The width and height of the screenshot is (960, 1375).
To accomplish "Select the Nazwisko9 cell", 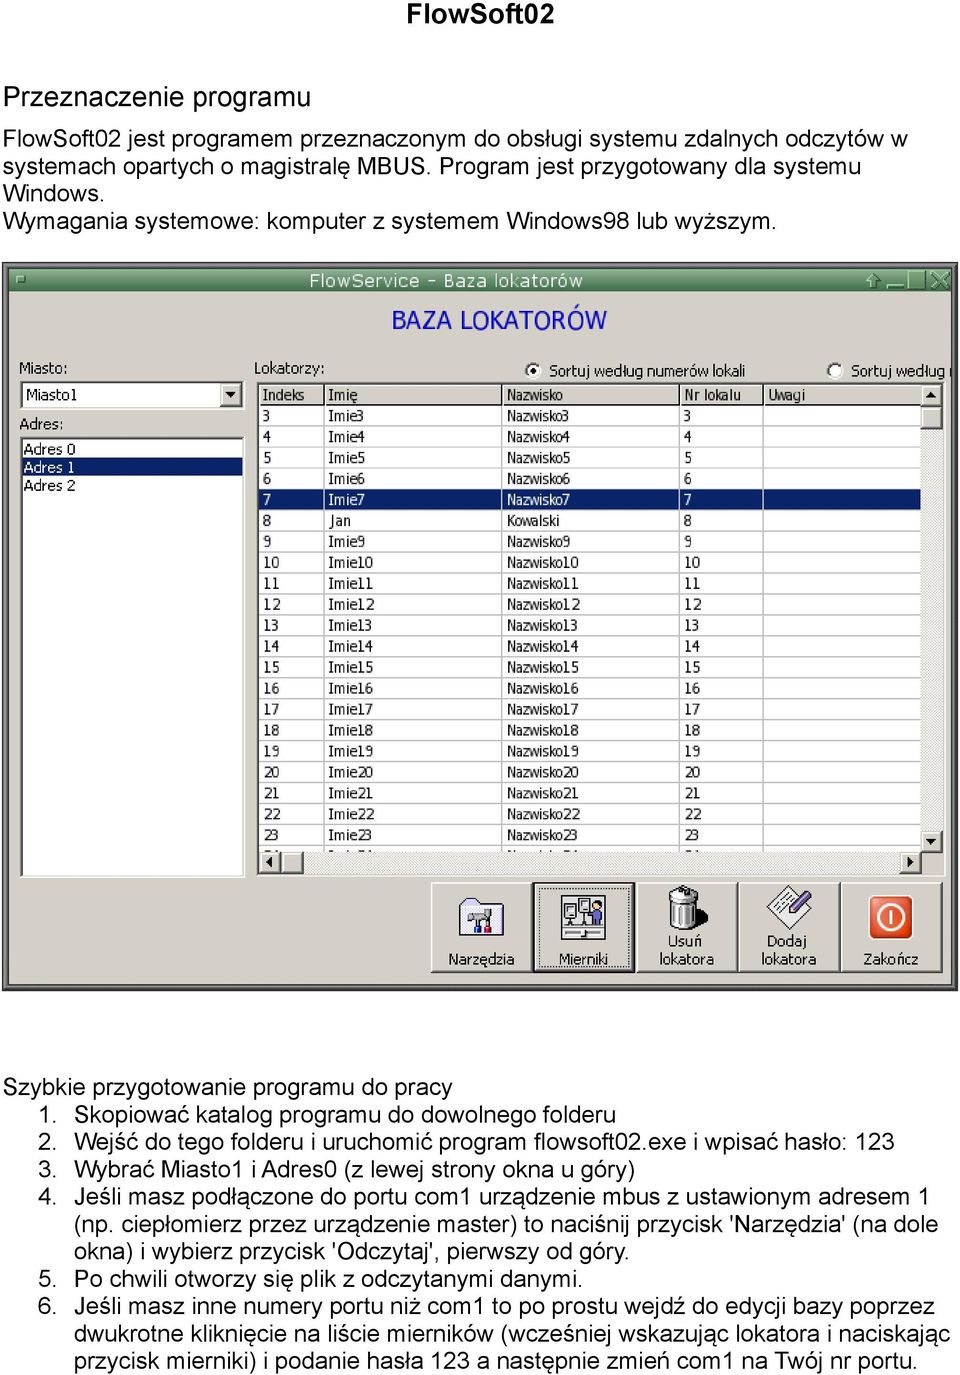I will point(590,541).
